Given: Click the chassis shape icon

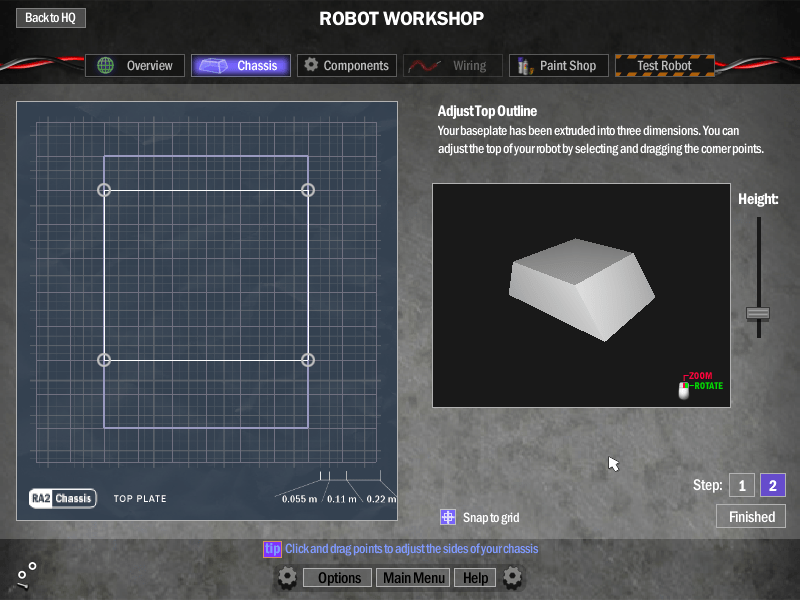Looking at the screenshot, I should click(211, 66).
